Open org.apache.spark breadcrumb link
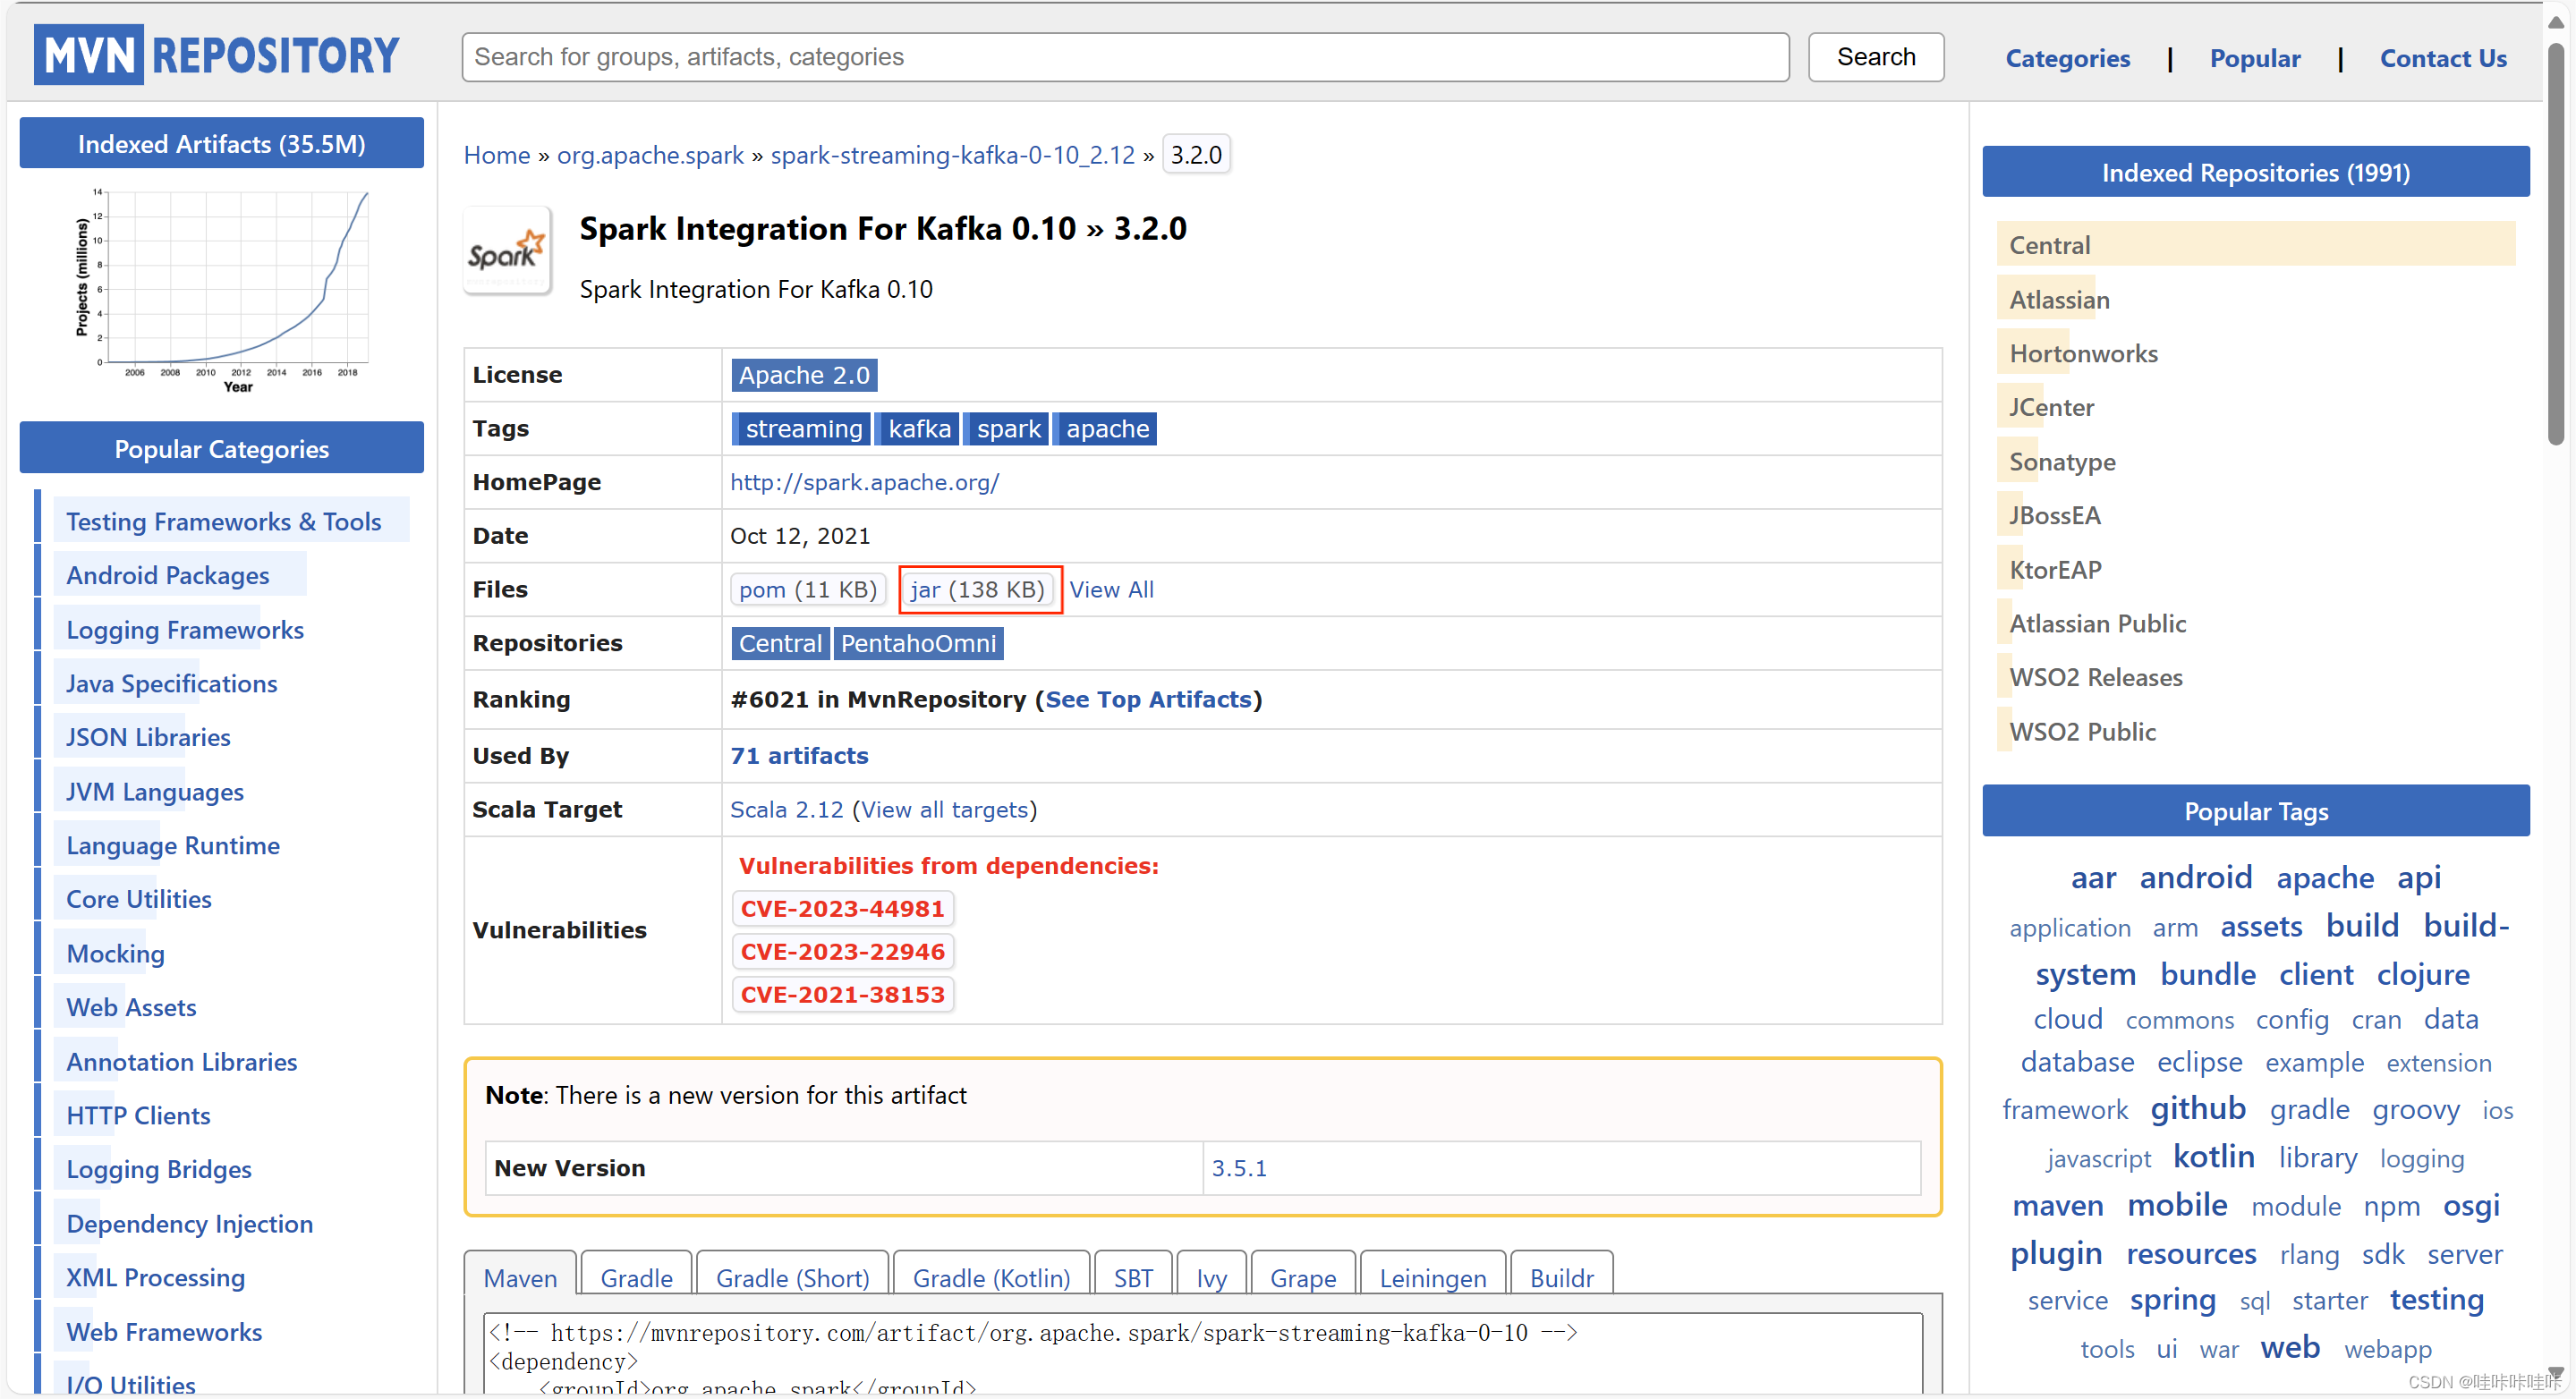The width and height of the screenshot is (2576, 1399). point(650,155)
